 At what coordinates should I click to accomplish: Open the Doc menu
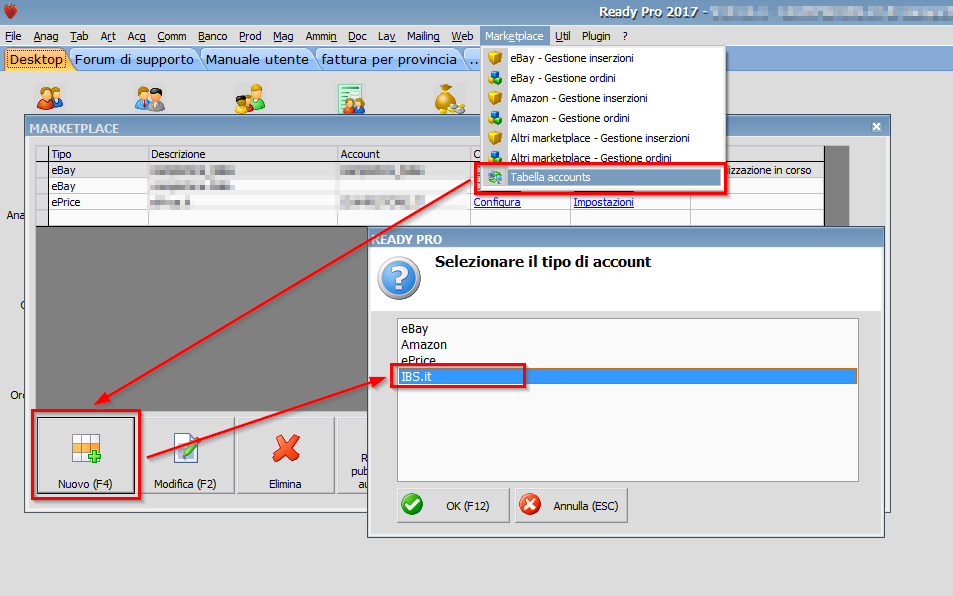(x=357, y=36)
